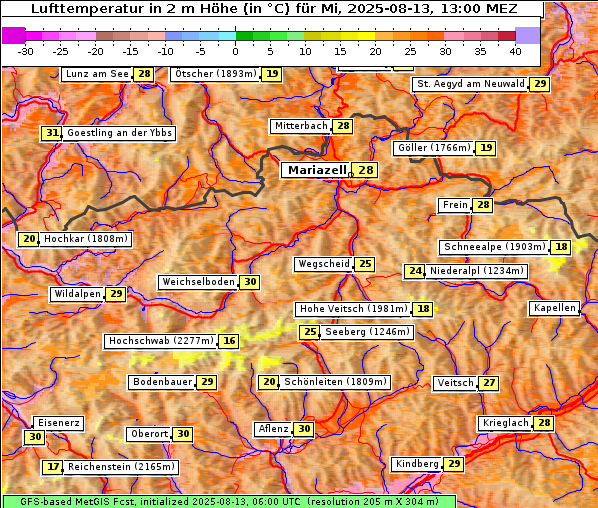Select the Veitsch station label
Image resolution: width=598 pixels, height=508 pixels.
pyautogui.click(x=455, y=383)
